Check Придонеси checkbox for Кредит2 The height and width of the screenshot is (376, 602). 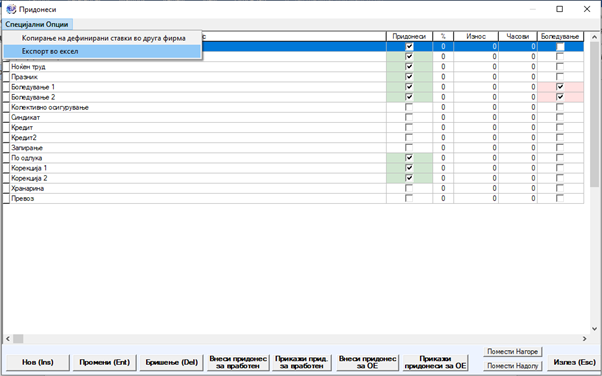tap(409, 137)
